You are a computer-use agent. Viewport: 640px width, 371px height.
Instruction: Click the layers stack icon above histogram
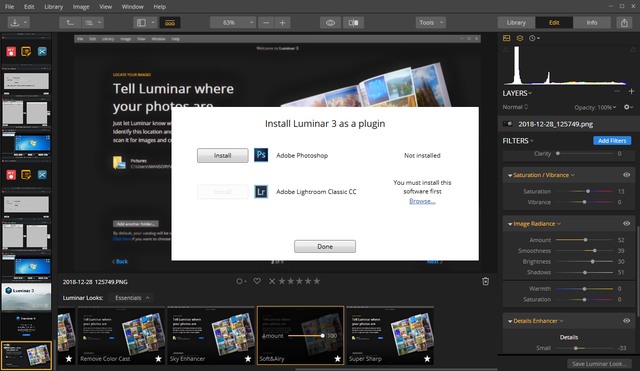tap(520, 38)
